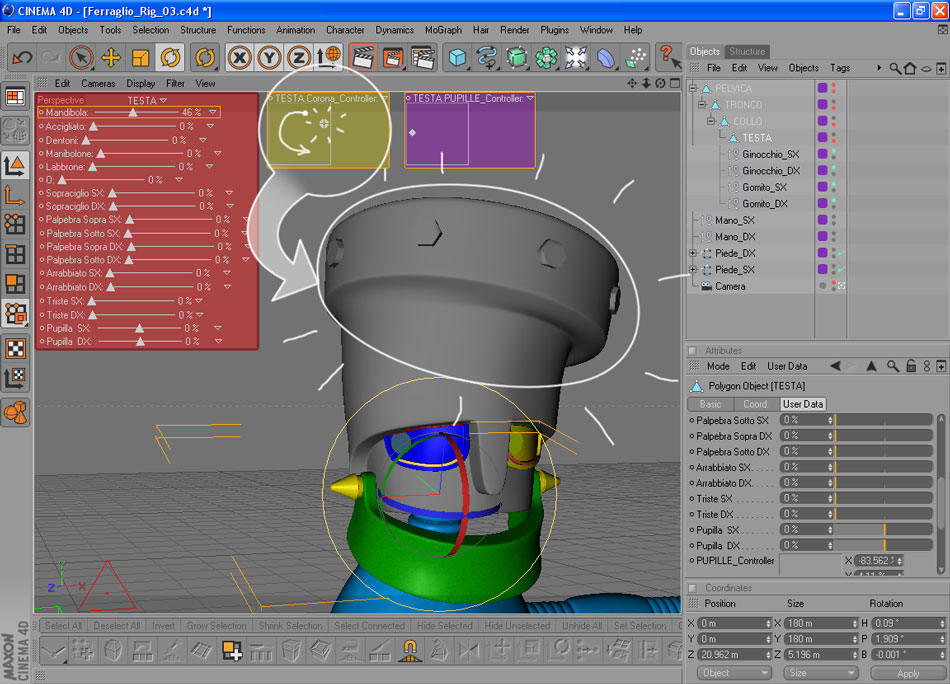Image resolution: width=950 pixels, height=684 pixels.
Task: Click the Grow Selection button
Action: point(216,626)
